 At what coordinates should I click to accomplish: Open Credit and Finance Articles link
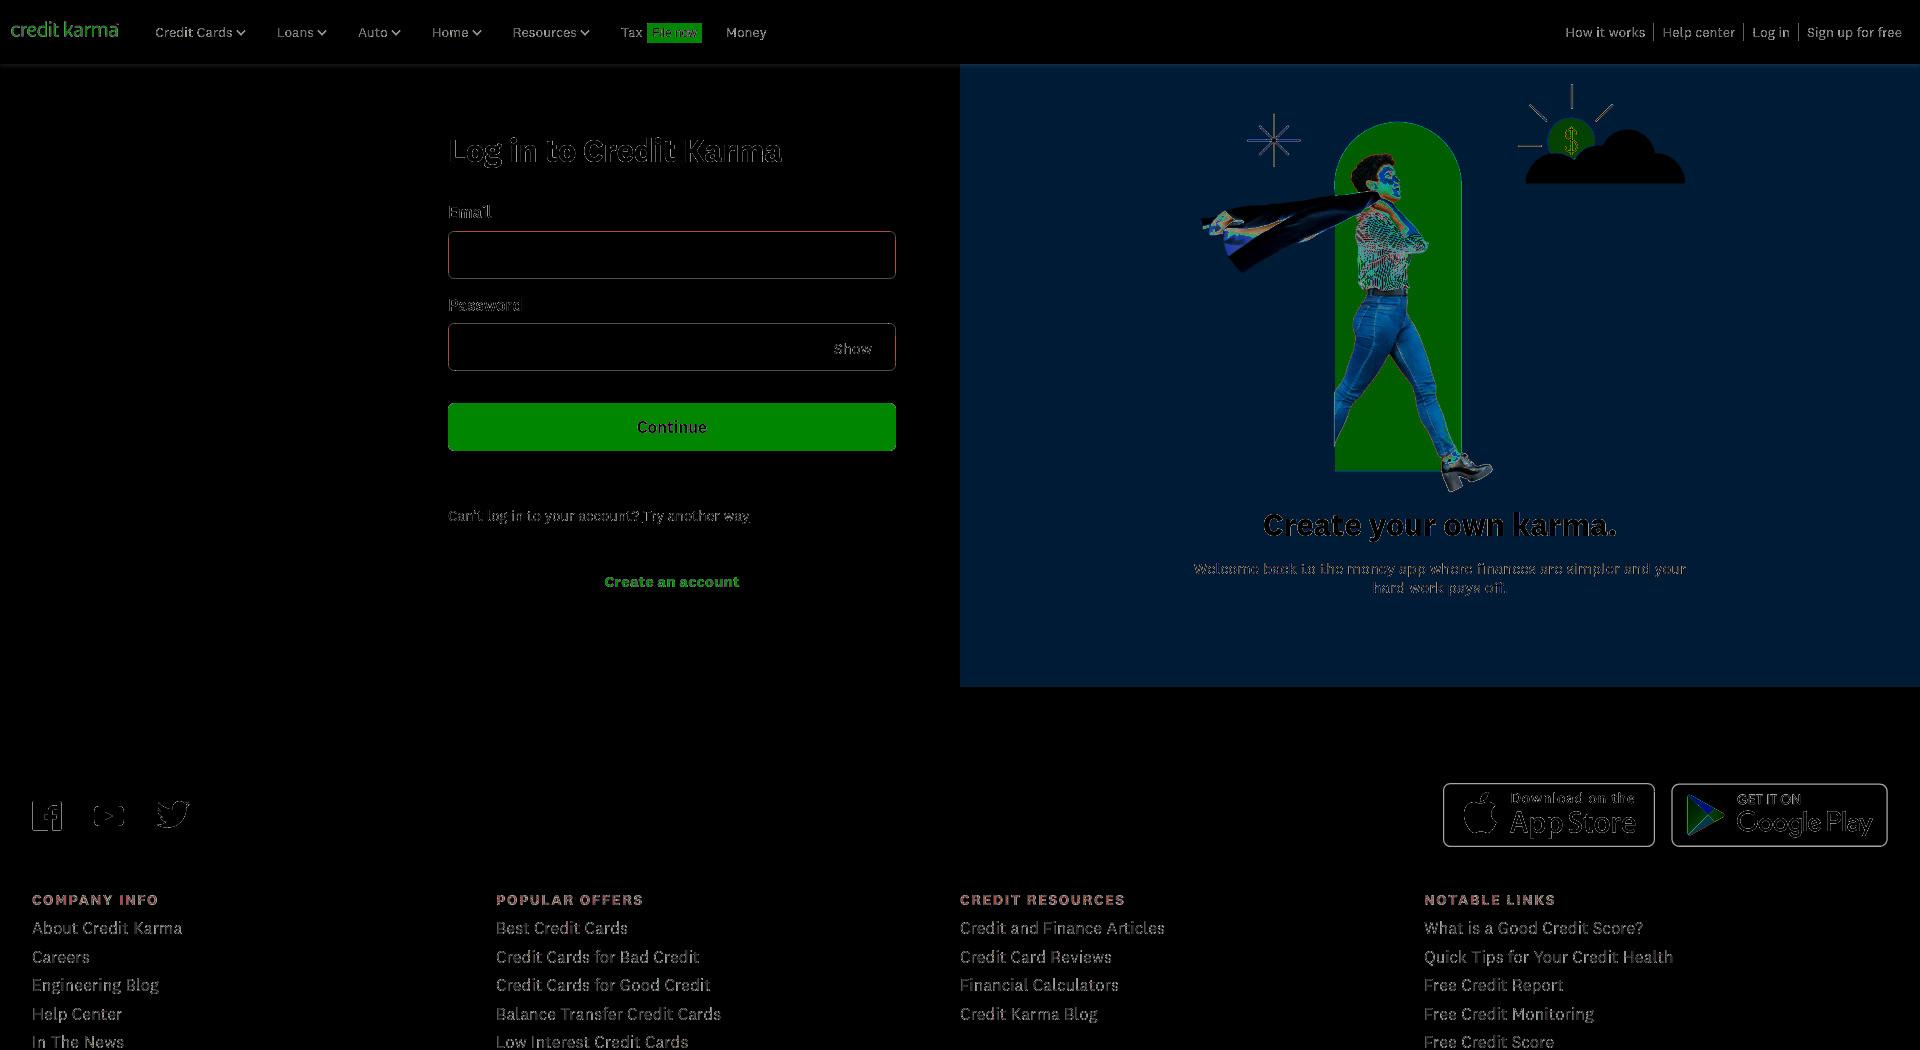coord(1062,928)
